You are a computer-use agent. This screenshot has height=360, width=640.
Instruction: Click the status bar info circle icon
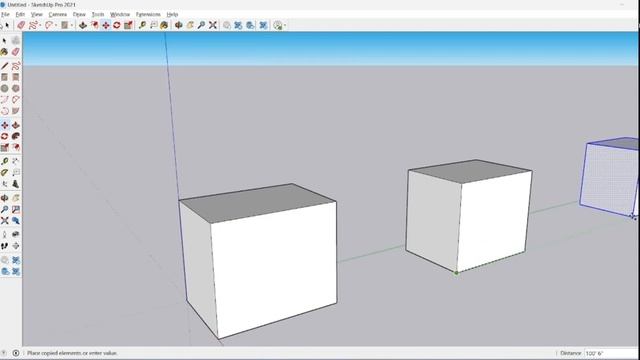click(16, 353)
